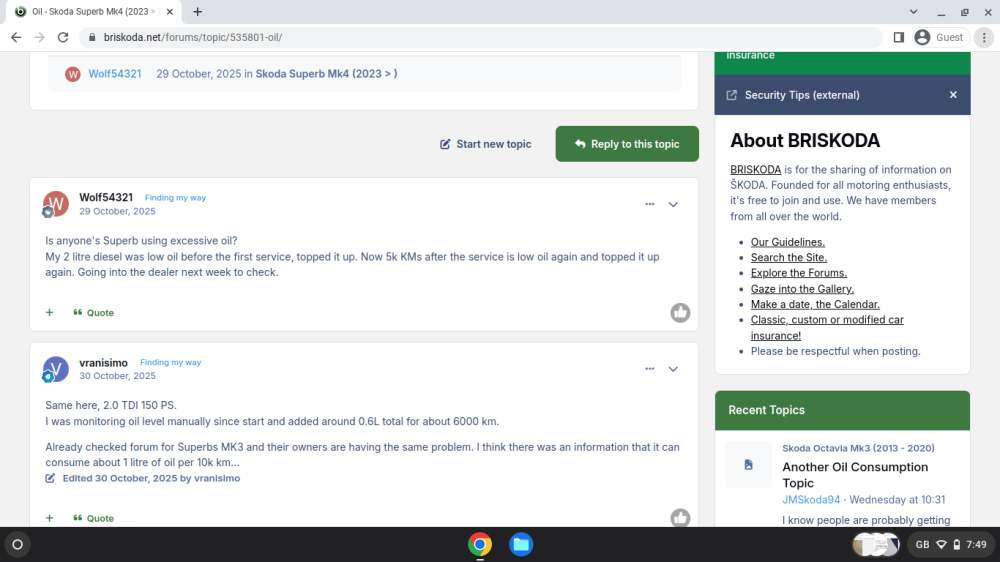The height and width of the screenshot is (562, 1000).
Task: Expand chevron on Wolf54321's post
Action: pyautogui.click(x=673, y=204)
